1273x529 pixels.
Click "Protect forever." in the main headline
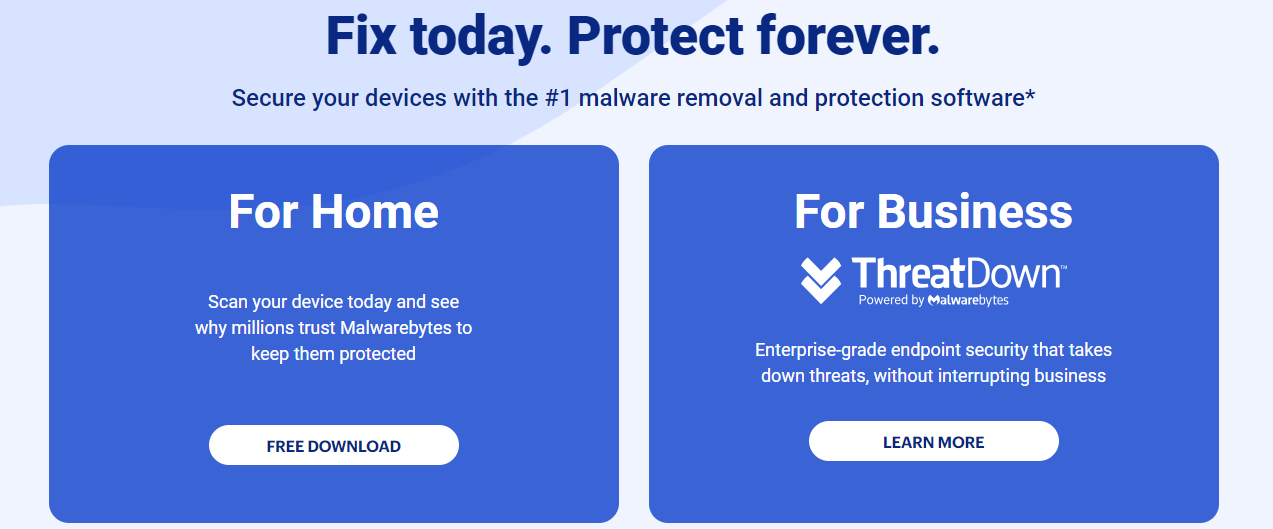point(753,38)
